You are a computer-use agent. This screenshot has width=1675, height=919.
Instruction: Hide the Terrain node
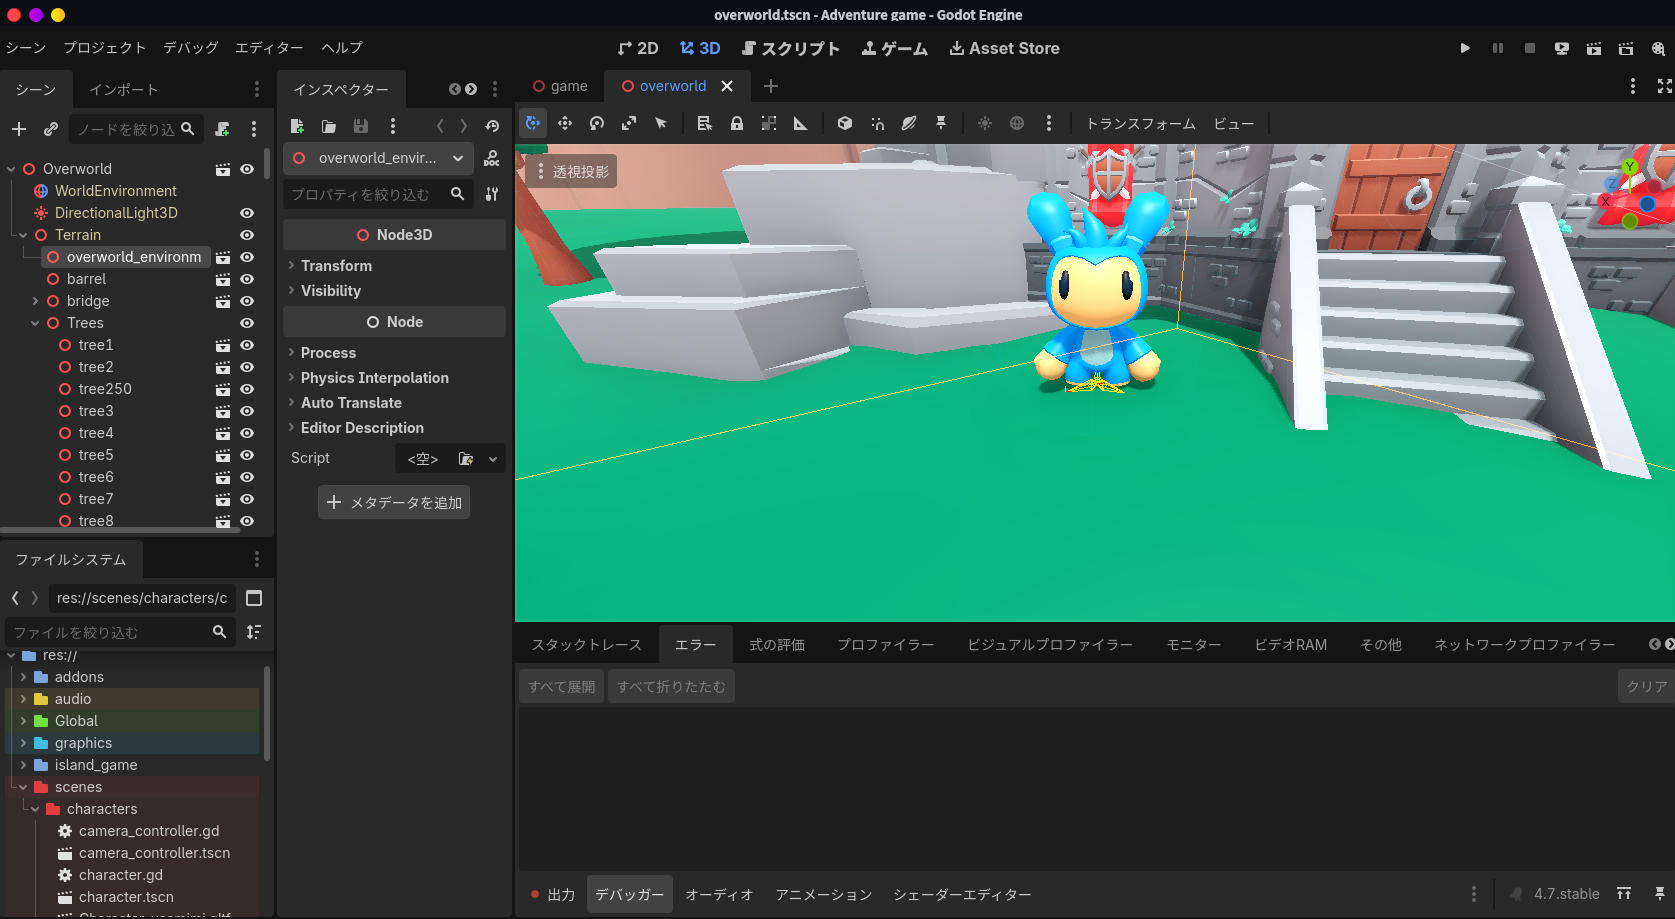coord(247,235)
